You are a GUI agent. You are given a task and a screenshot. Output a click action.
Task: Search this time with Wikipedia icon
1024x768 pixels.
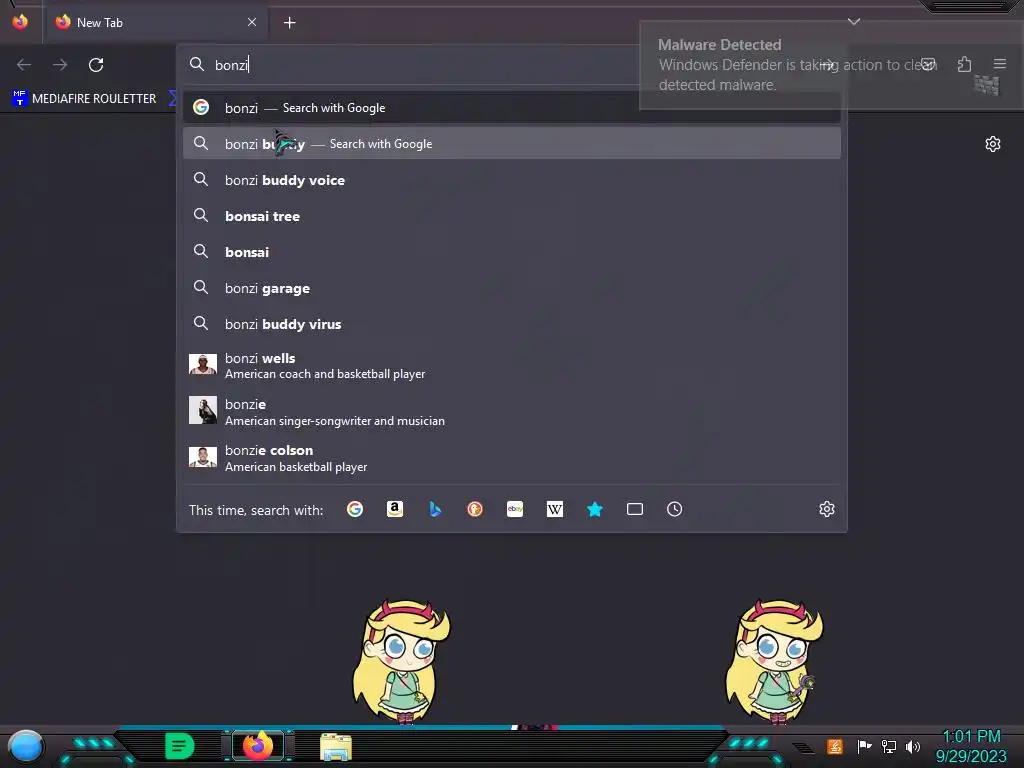tap(554, 509)
